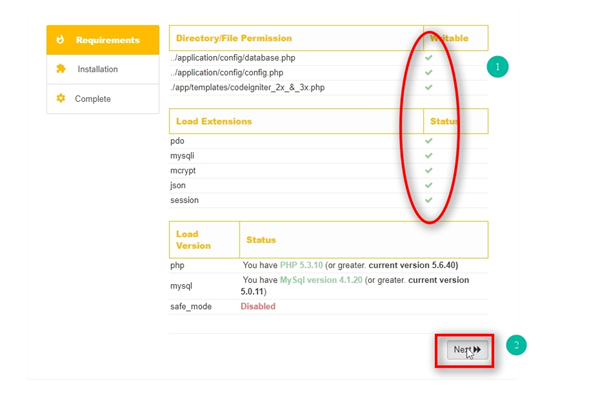Click the session extension name
The width and height of the screenshot is (600, 415).
pyautogui.click(x=184, y=200)
